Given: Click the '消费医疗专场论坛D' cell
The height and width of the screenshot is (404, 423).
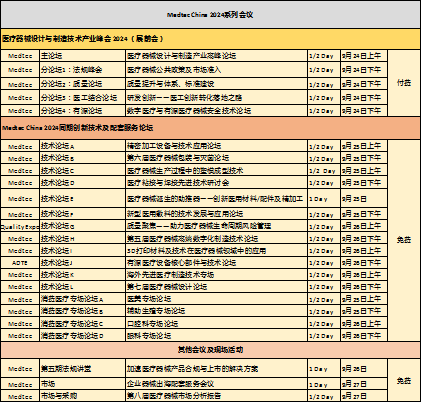Looking at the screenshot, I should 82,335.
